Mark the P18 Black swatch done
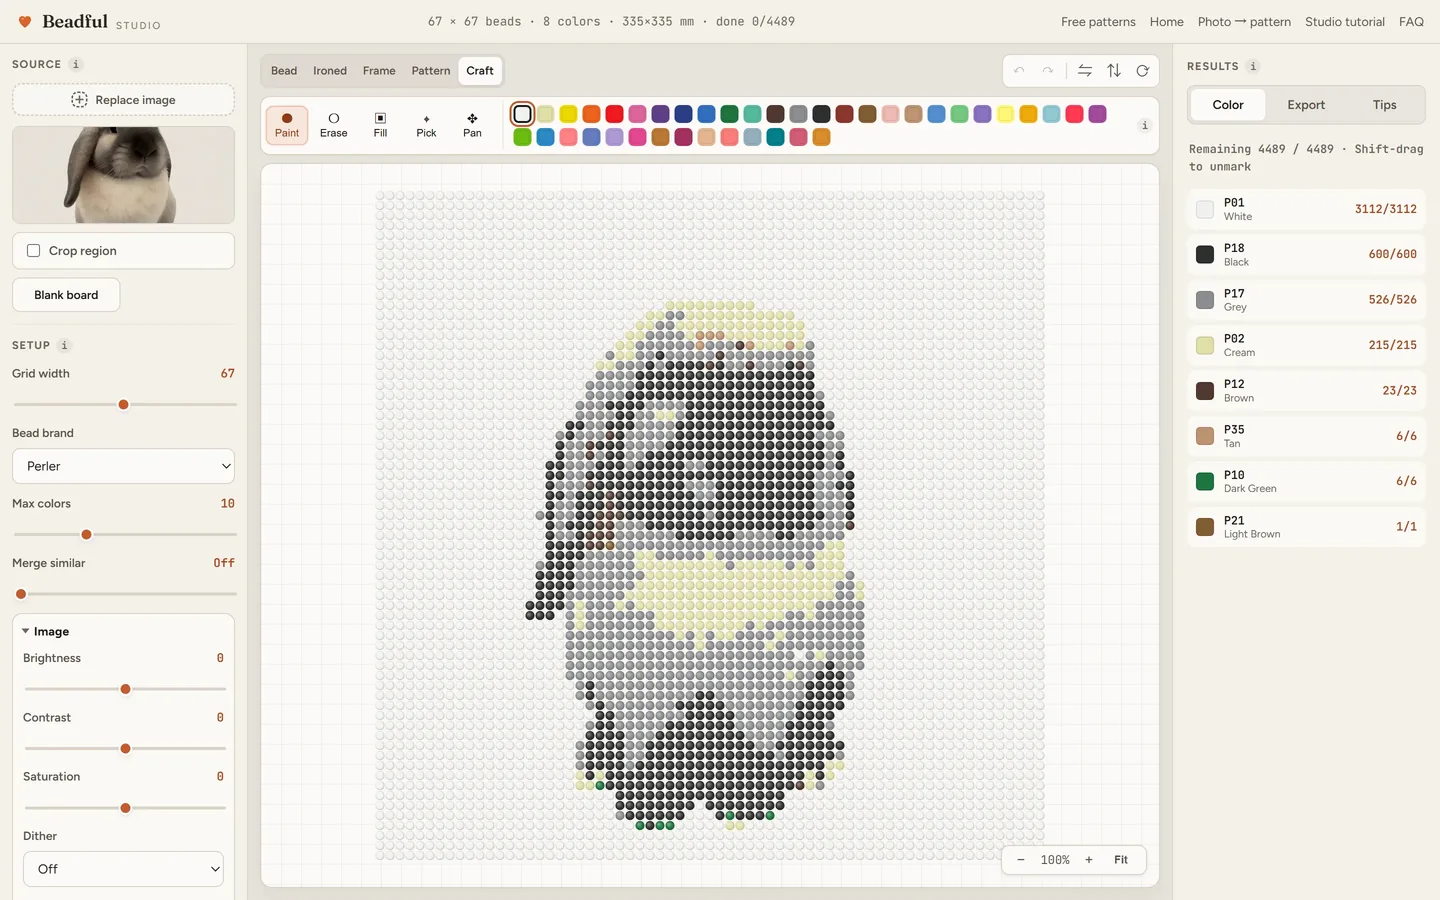The image size is (1440, 900). [1205, 254]
